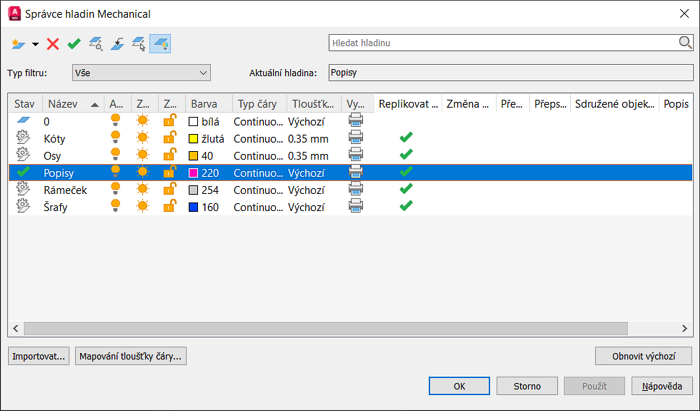Click the layer search magnifier toolbar icon
The image size is (700, 411).
[96, 43]
